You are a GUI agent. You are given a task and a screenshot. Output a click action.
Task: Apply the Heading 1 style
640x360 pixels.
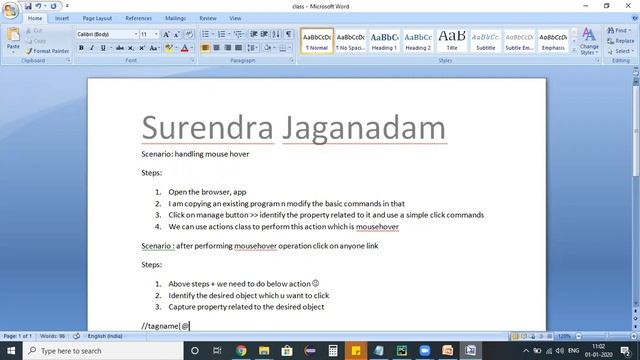point(384,41)
